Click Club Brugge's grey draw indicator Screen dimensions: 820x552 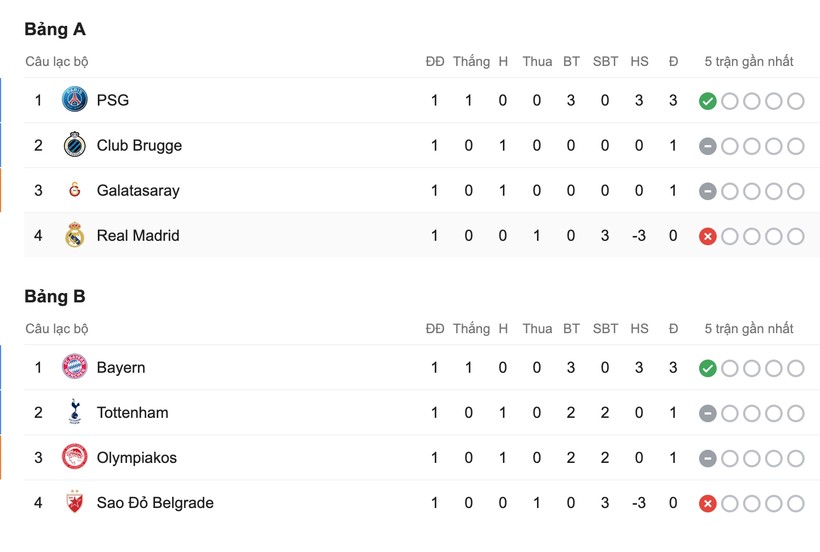[x=707, y=146]
